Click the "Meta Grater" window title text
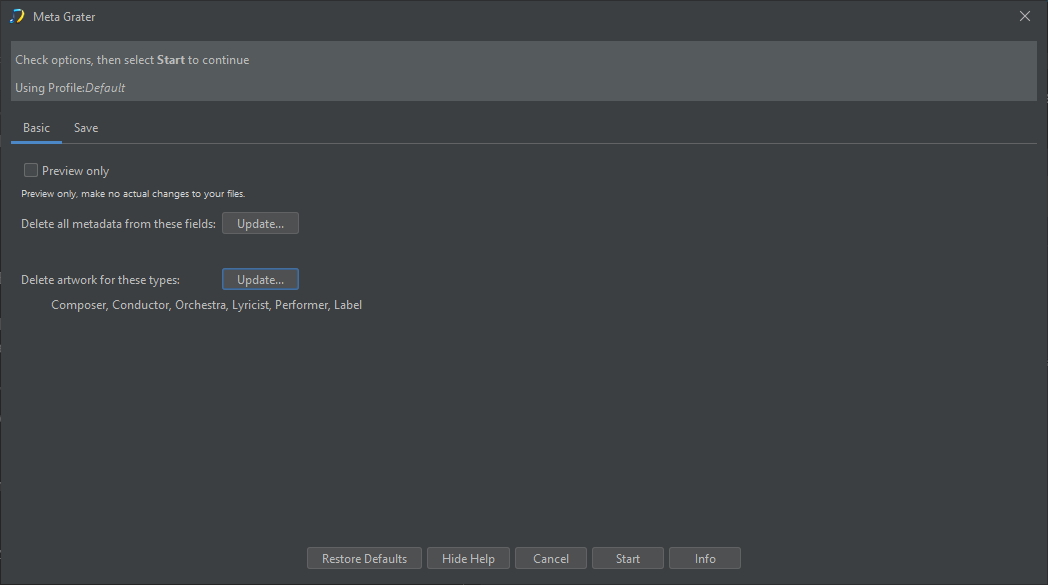The width and height of the screenshot is (1048, 585). (64, 17)
